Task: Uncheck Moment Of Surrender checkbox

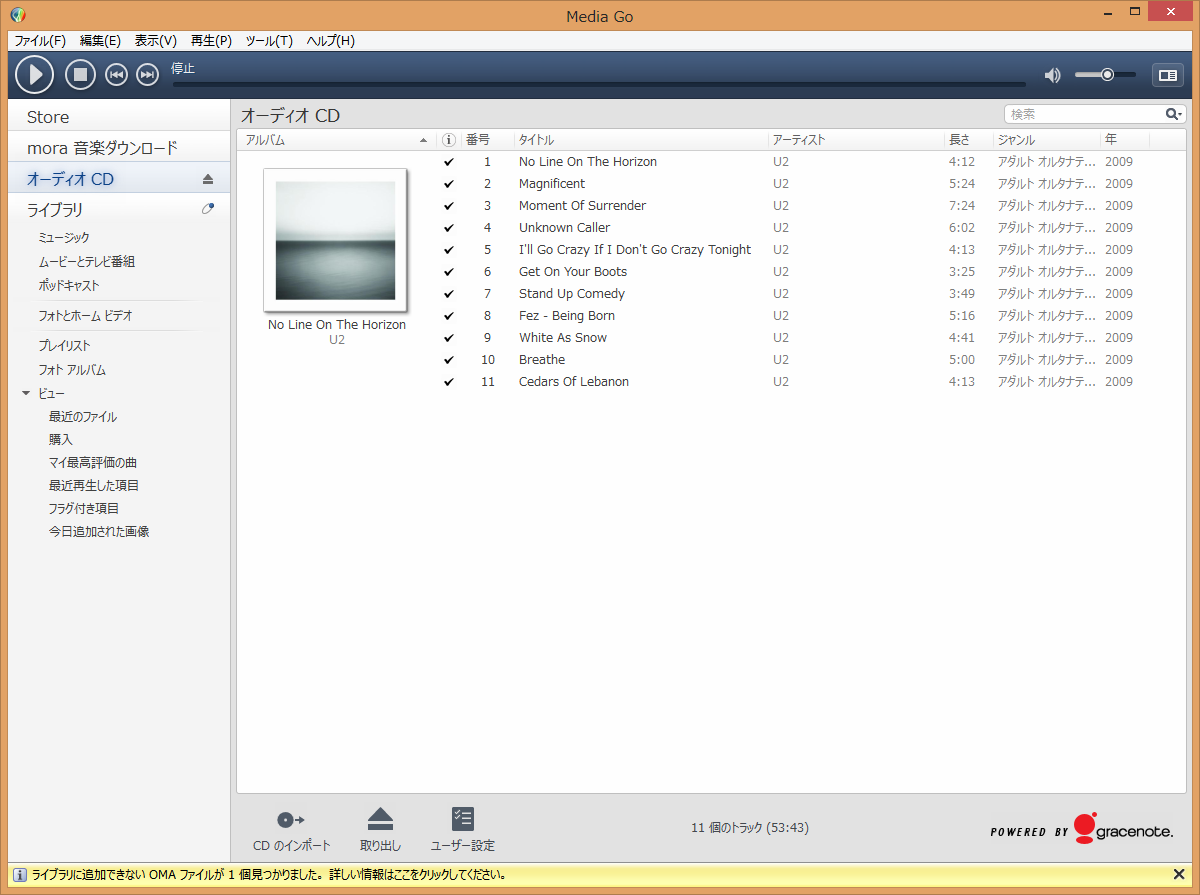Action: (449, 206)
